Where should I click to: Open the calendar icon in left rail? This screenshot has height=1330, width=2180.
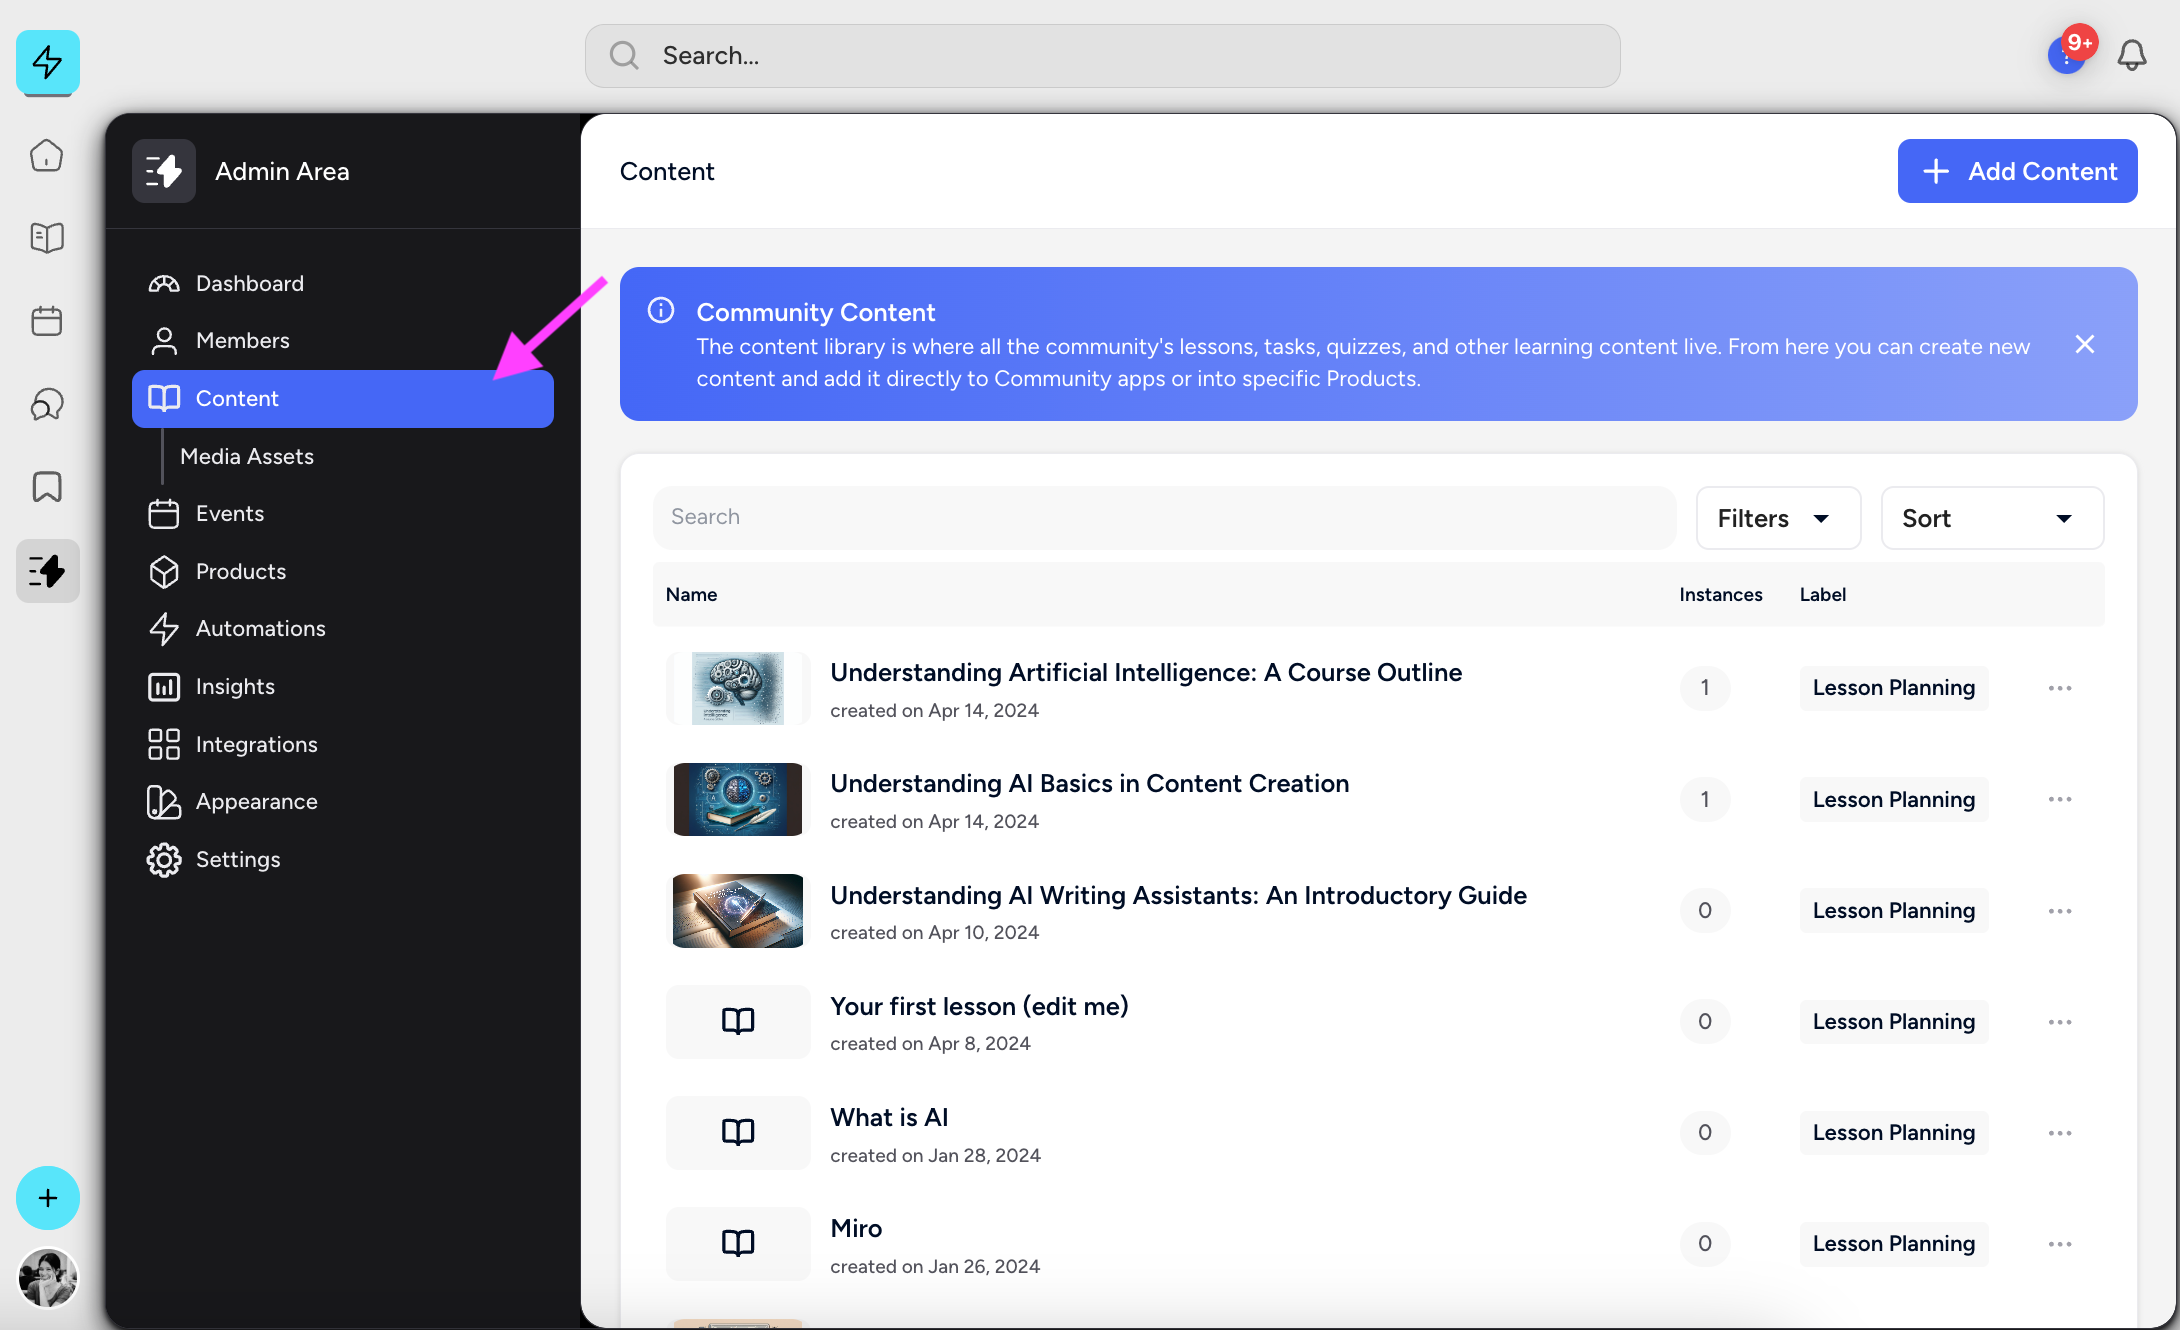pos(47,321)
